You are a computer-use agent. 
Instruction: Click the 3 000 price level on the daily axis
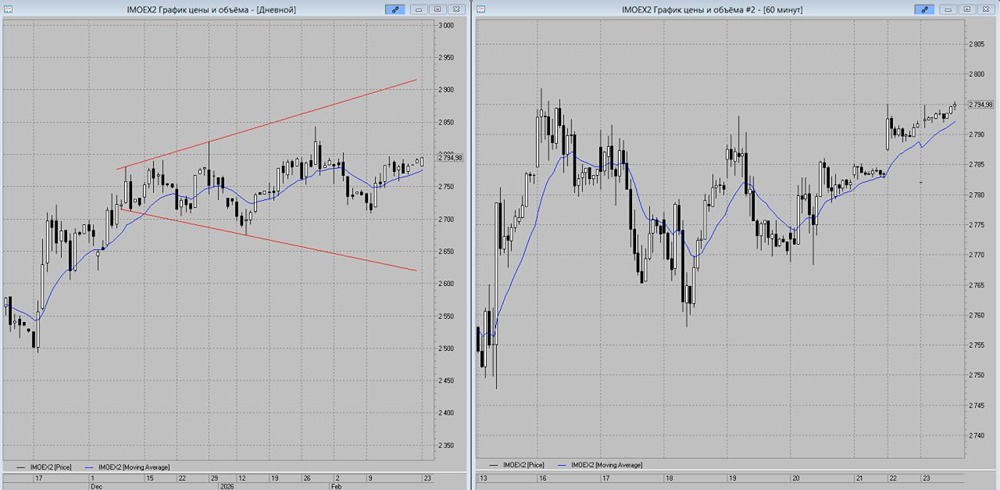coord(445,26)
